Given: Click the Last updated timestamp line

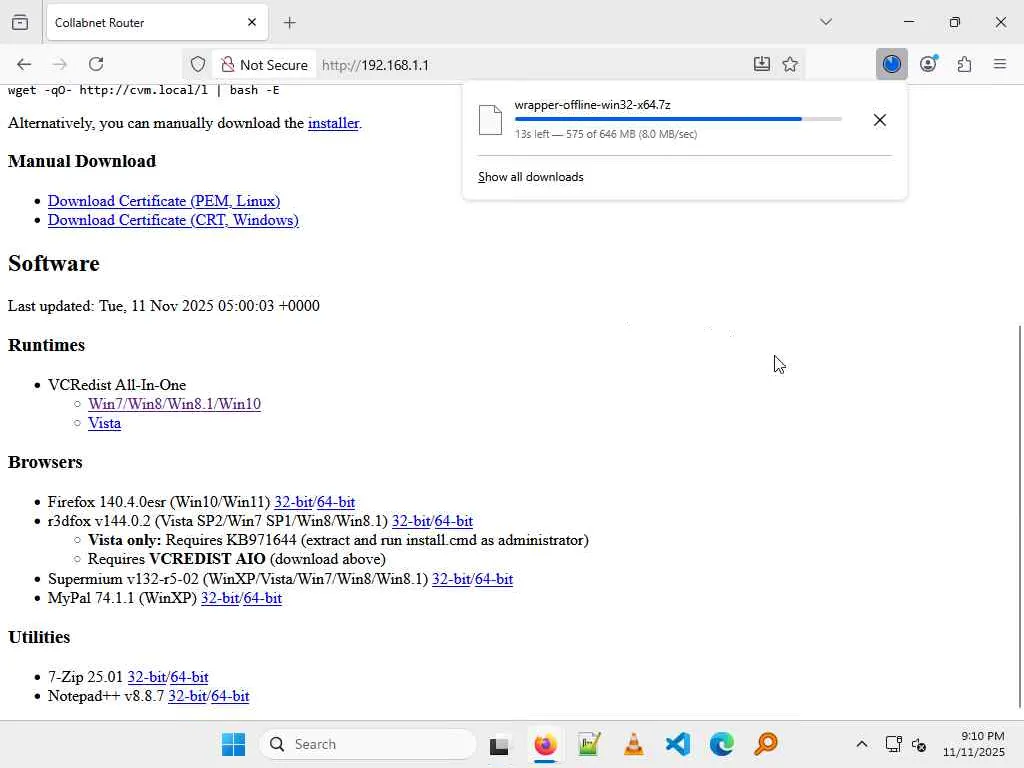Looking at the screenshot, I should [164, 306].
